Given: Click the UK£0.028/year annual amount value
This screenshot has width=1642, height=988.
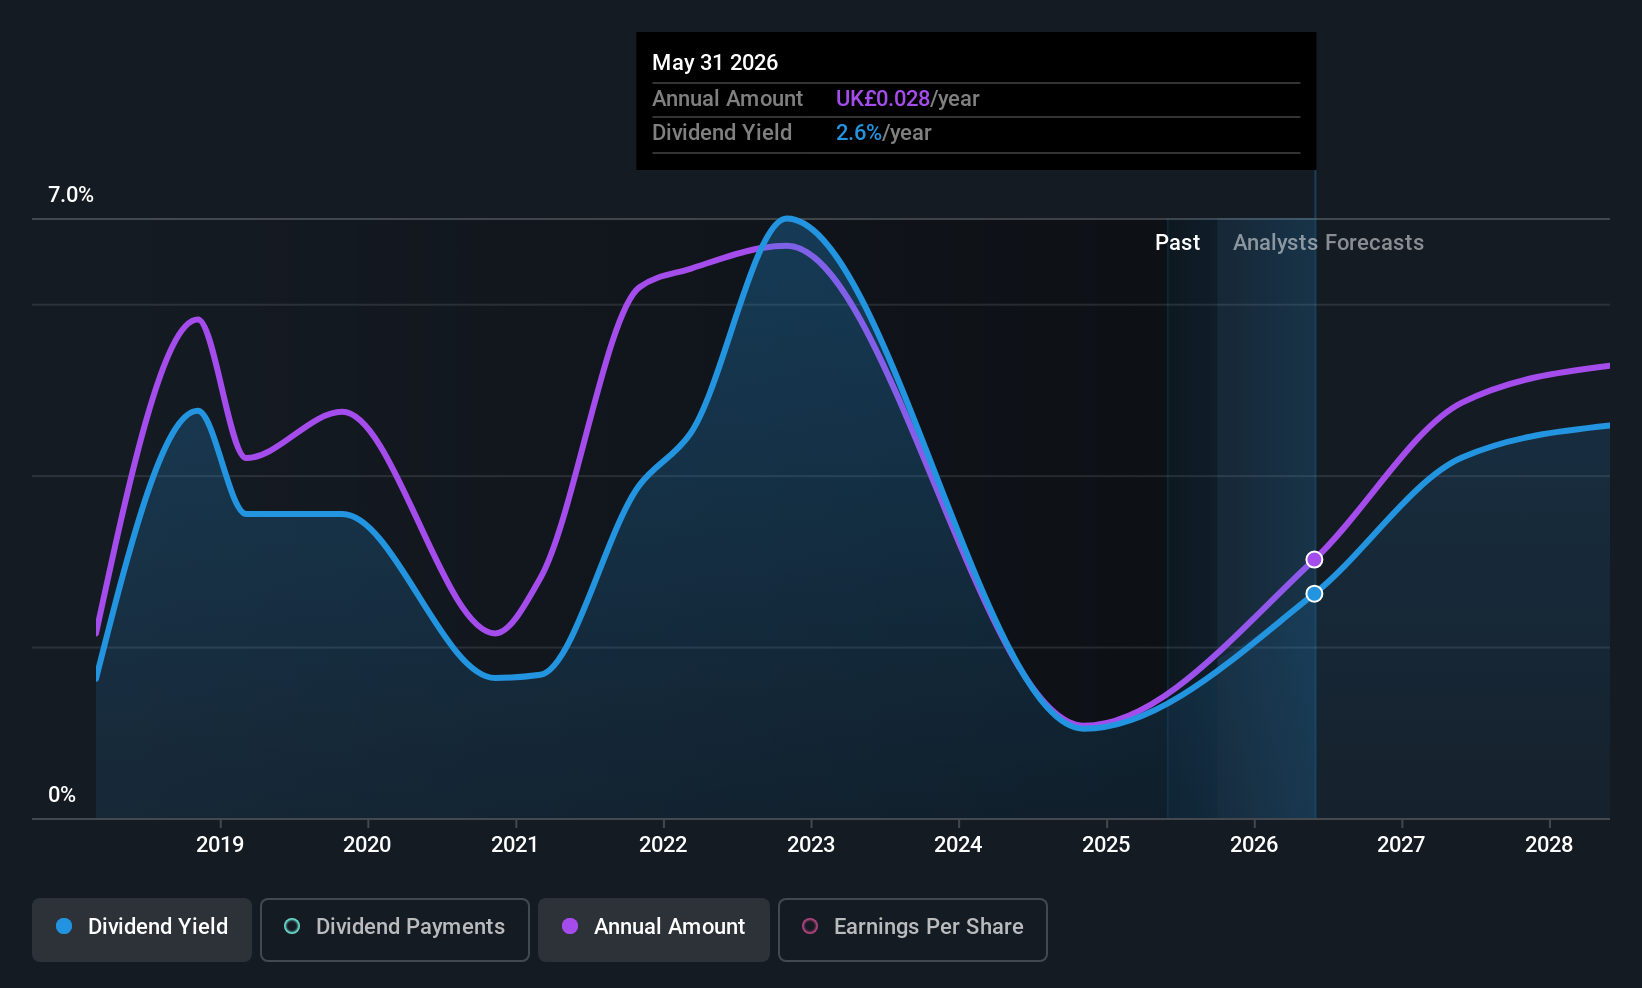Looking at the screenshot, I should [908, 99].
